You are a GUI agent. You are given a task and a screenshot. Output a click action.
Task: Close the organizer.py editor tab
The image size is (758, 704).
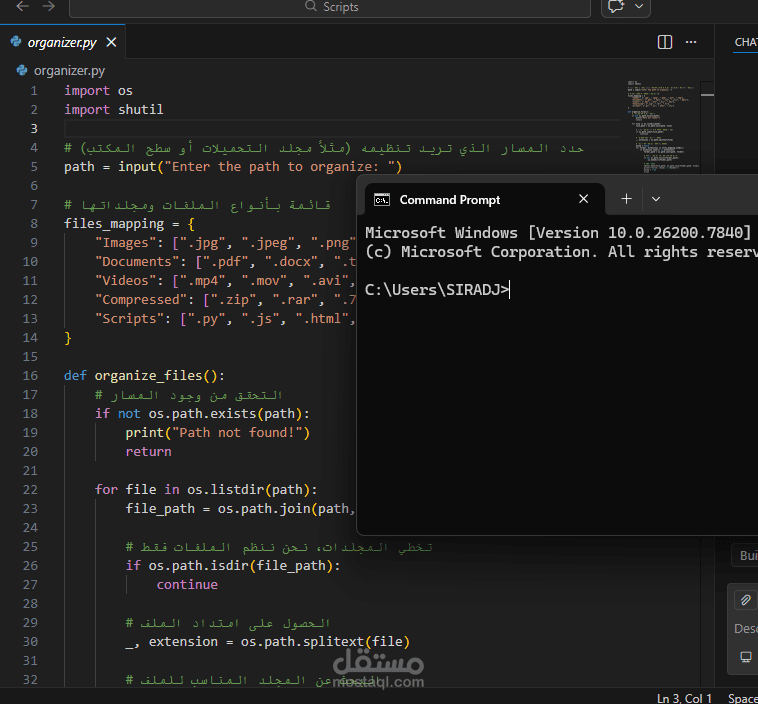tap(112, 43)
